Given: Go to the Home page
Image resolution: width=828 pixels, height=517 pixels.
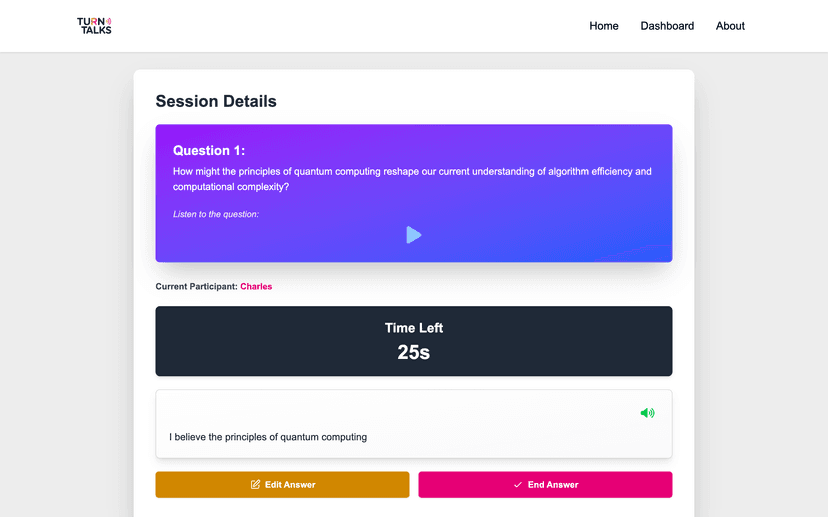Looking at the screenshot, I should point(604,26).
